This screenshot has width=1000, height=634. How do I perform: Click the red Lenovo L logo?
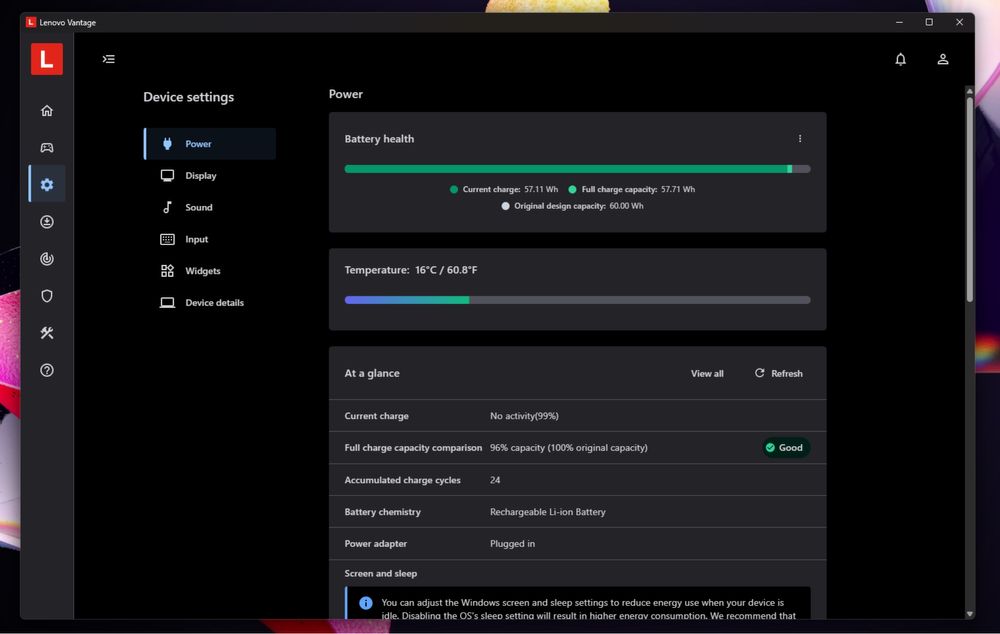47,59
